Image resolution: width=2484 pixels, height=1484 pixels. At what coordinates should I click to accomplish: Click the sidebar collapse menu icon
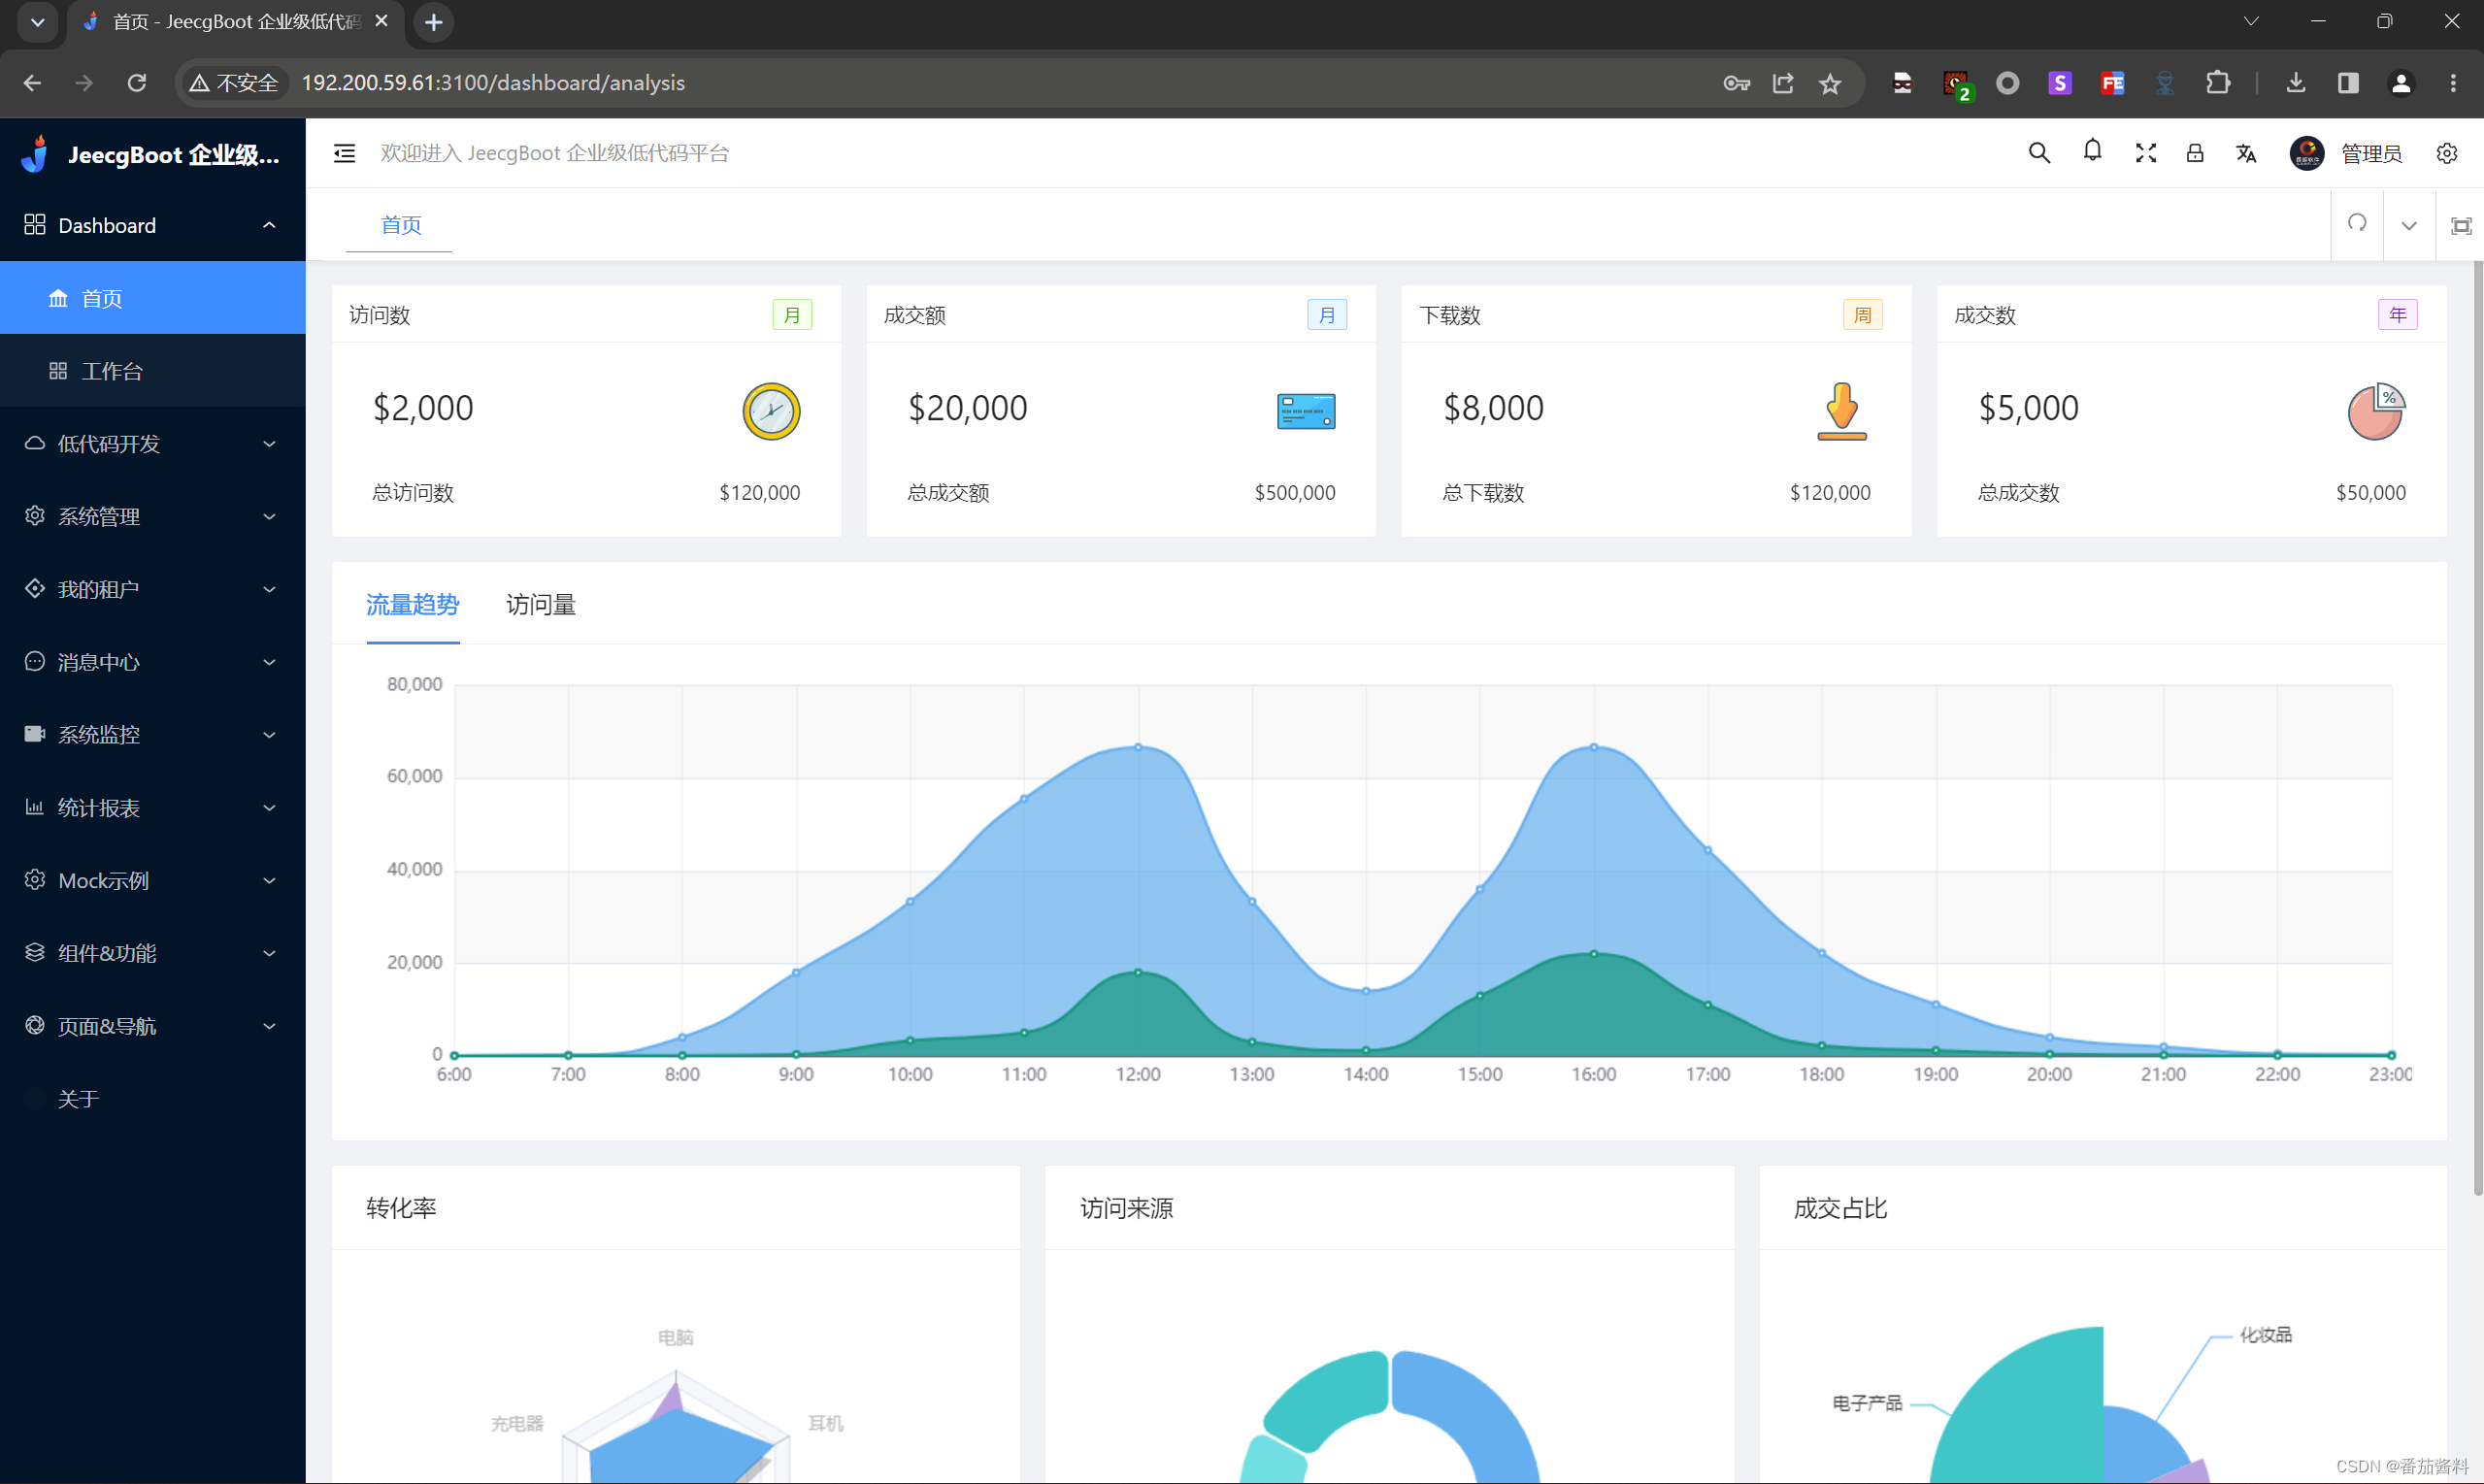344,153
